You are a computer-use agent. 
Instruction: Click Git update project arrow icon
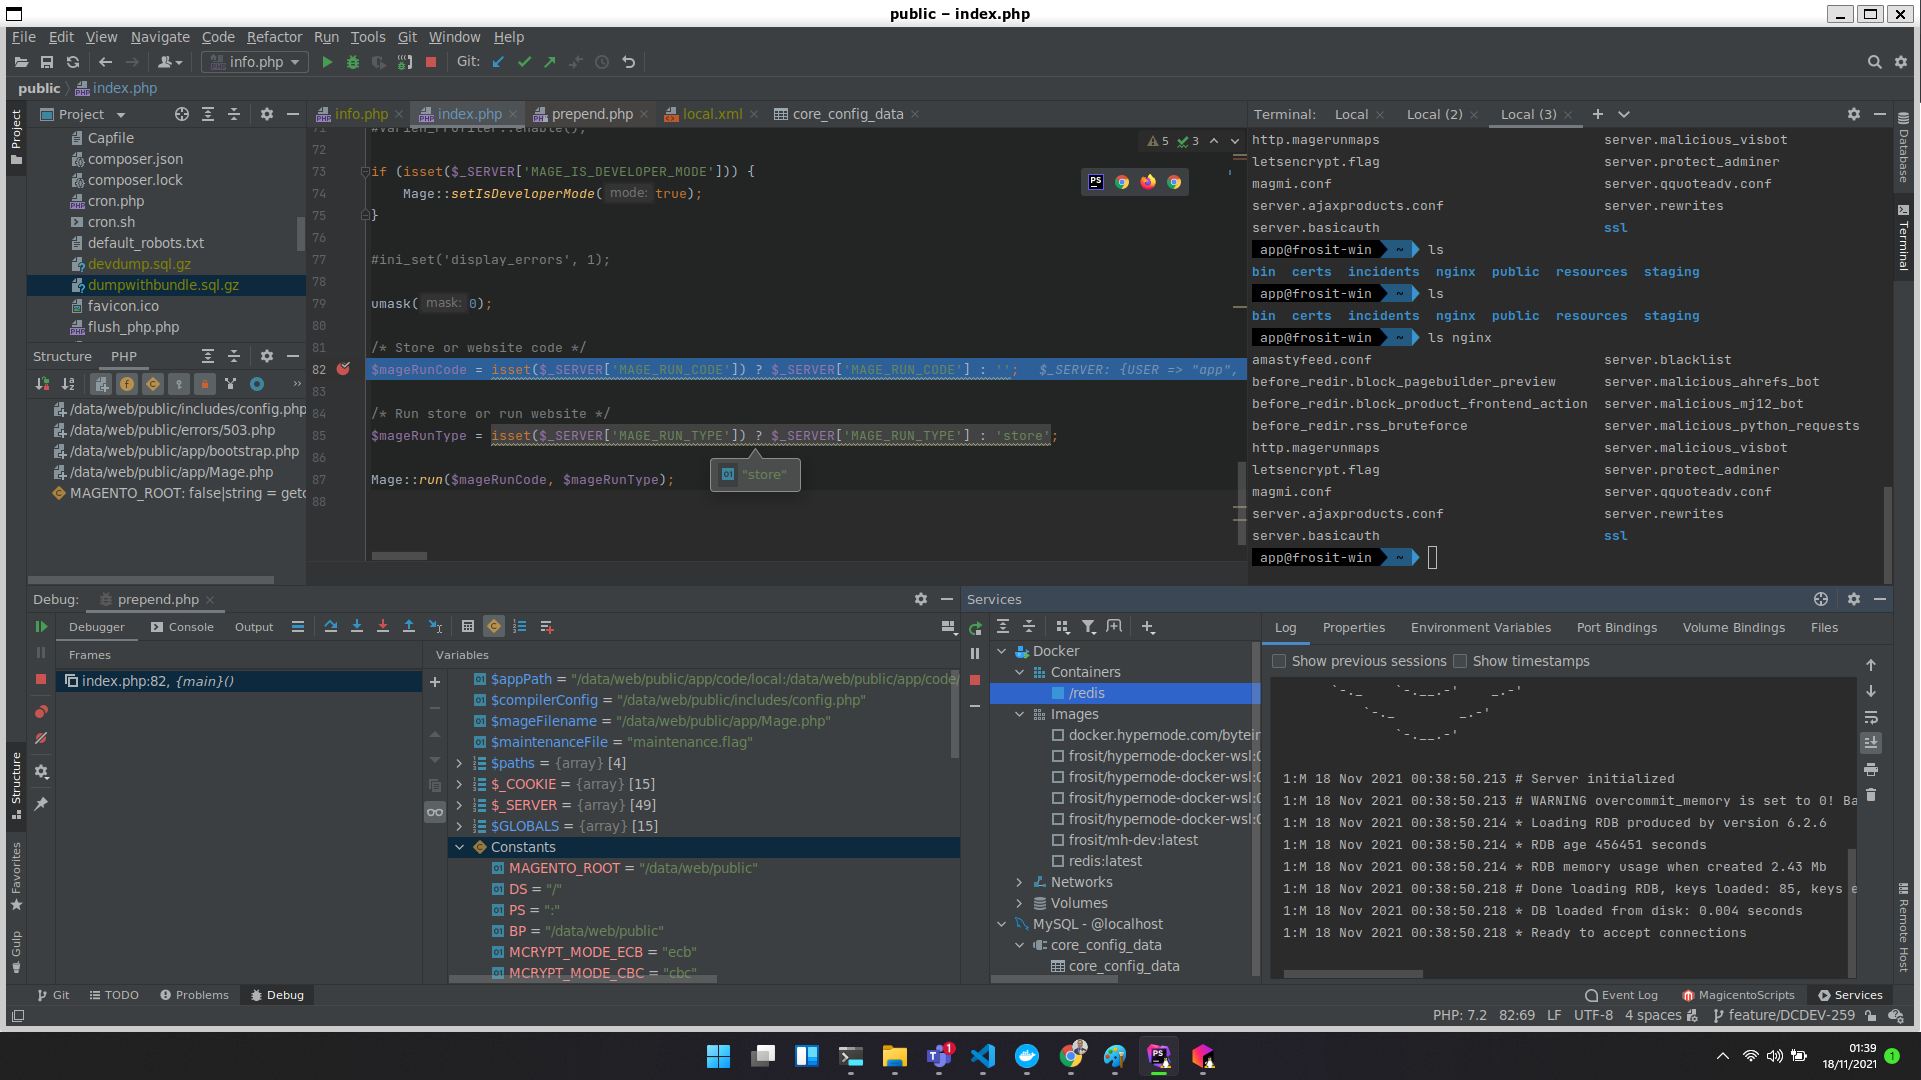click(498, 62)
